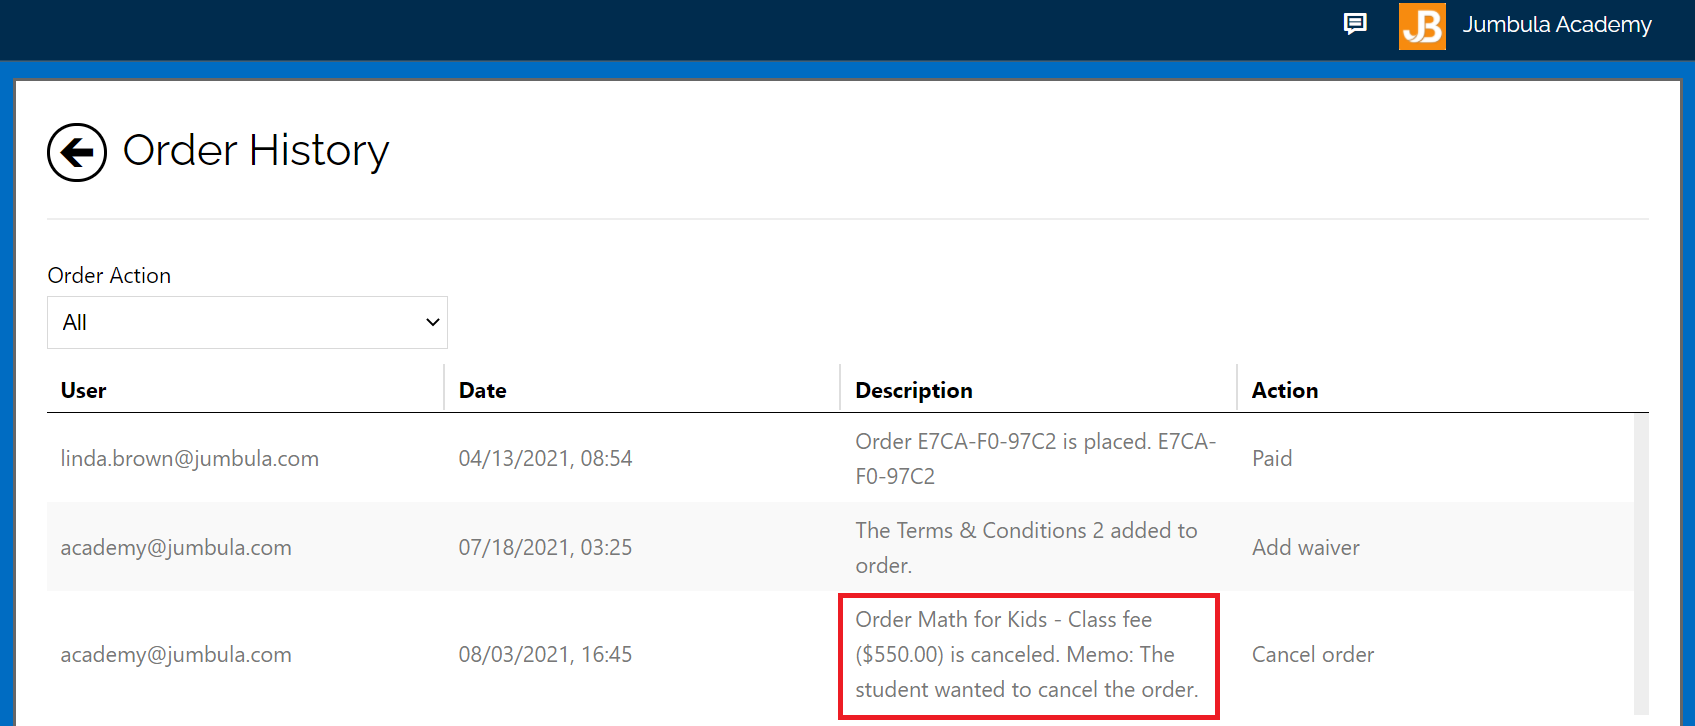Click the table's vertical scrollbar

click(1641, 560)
